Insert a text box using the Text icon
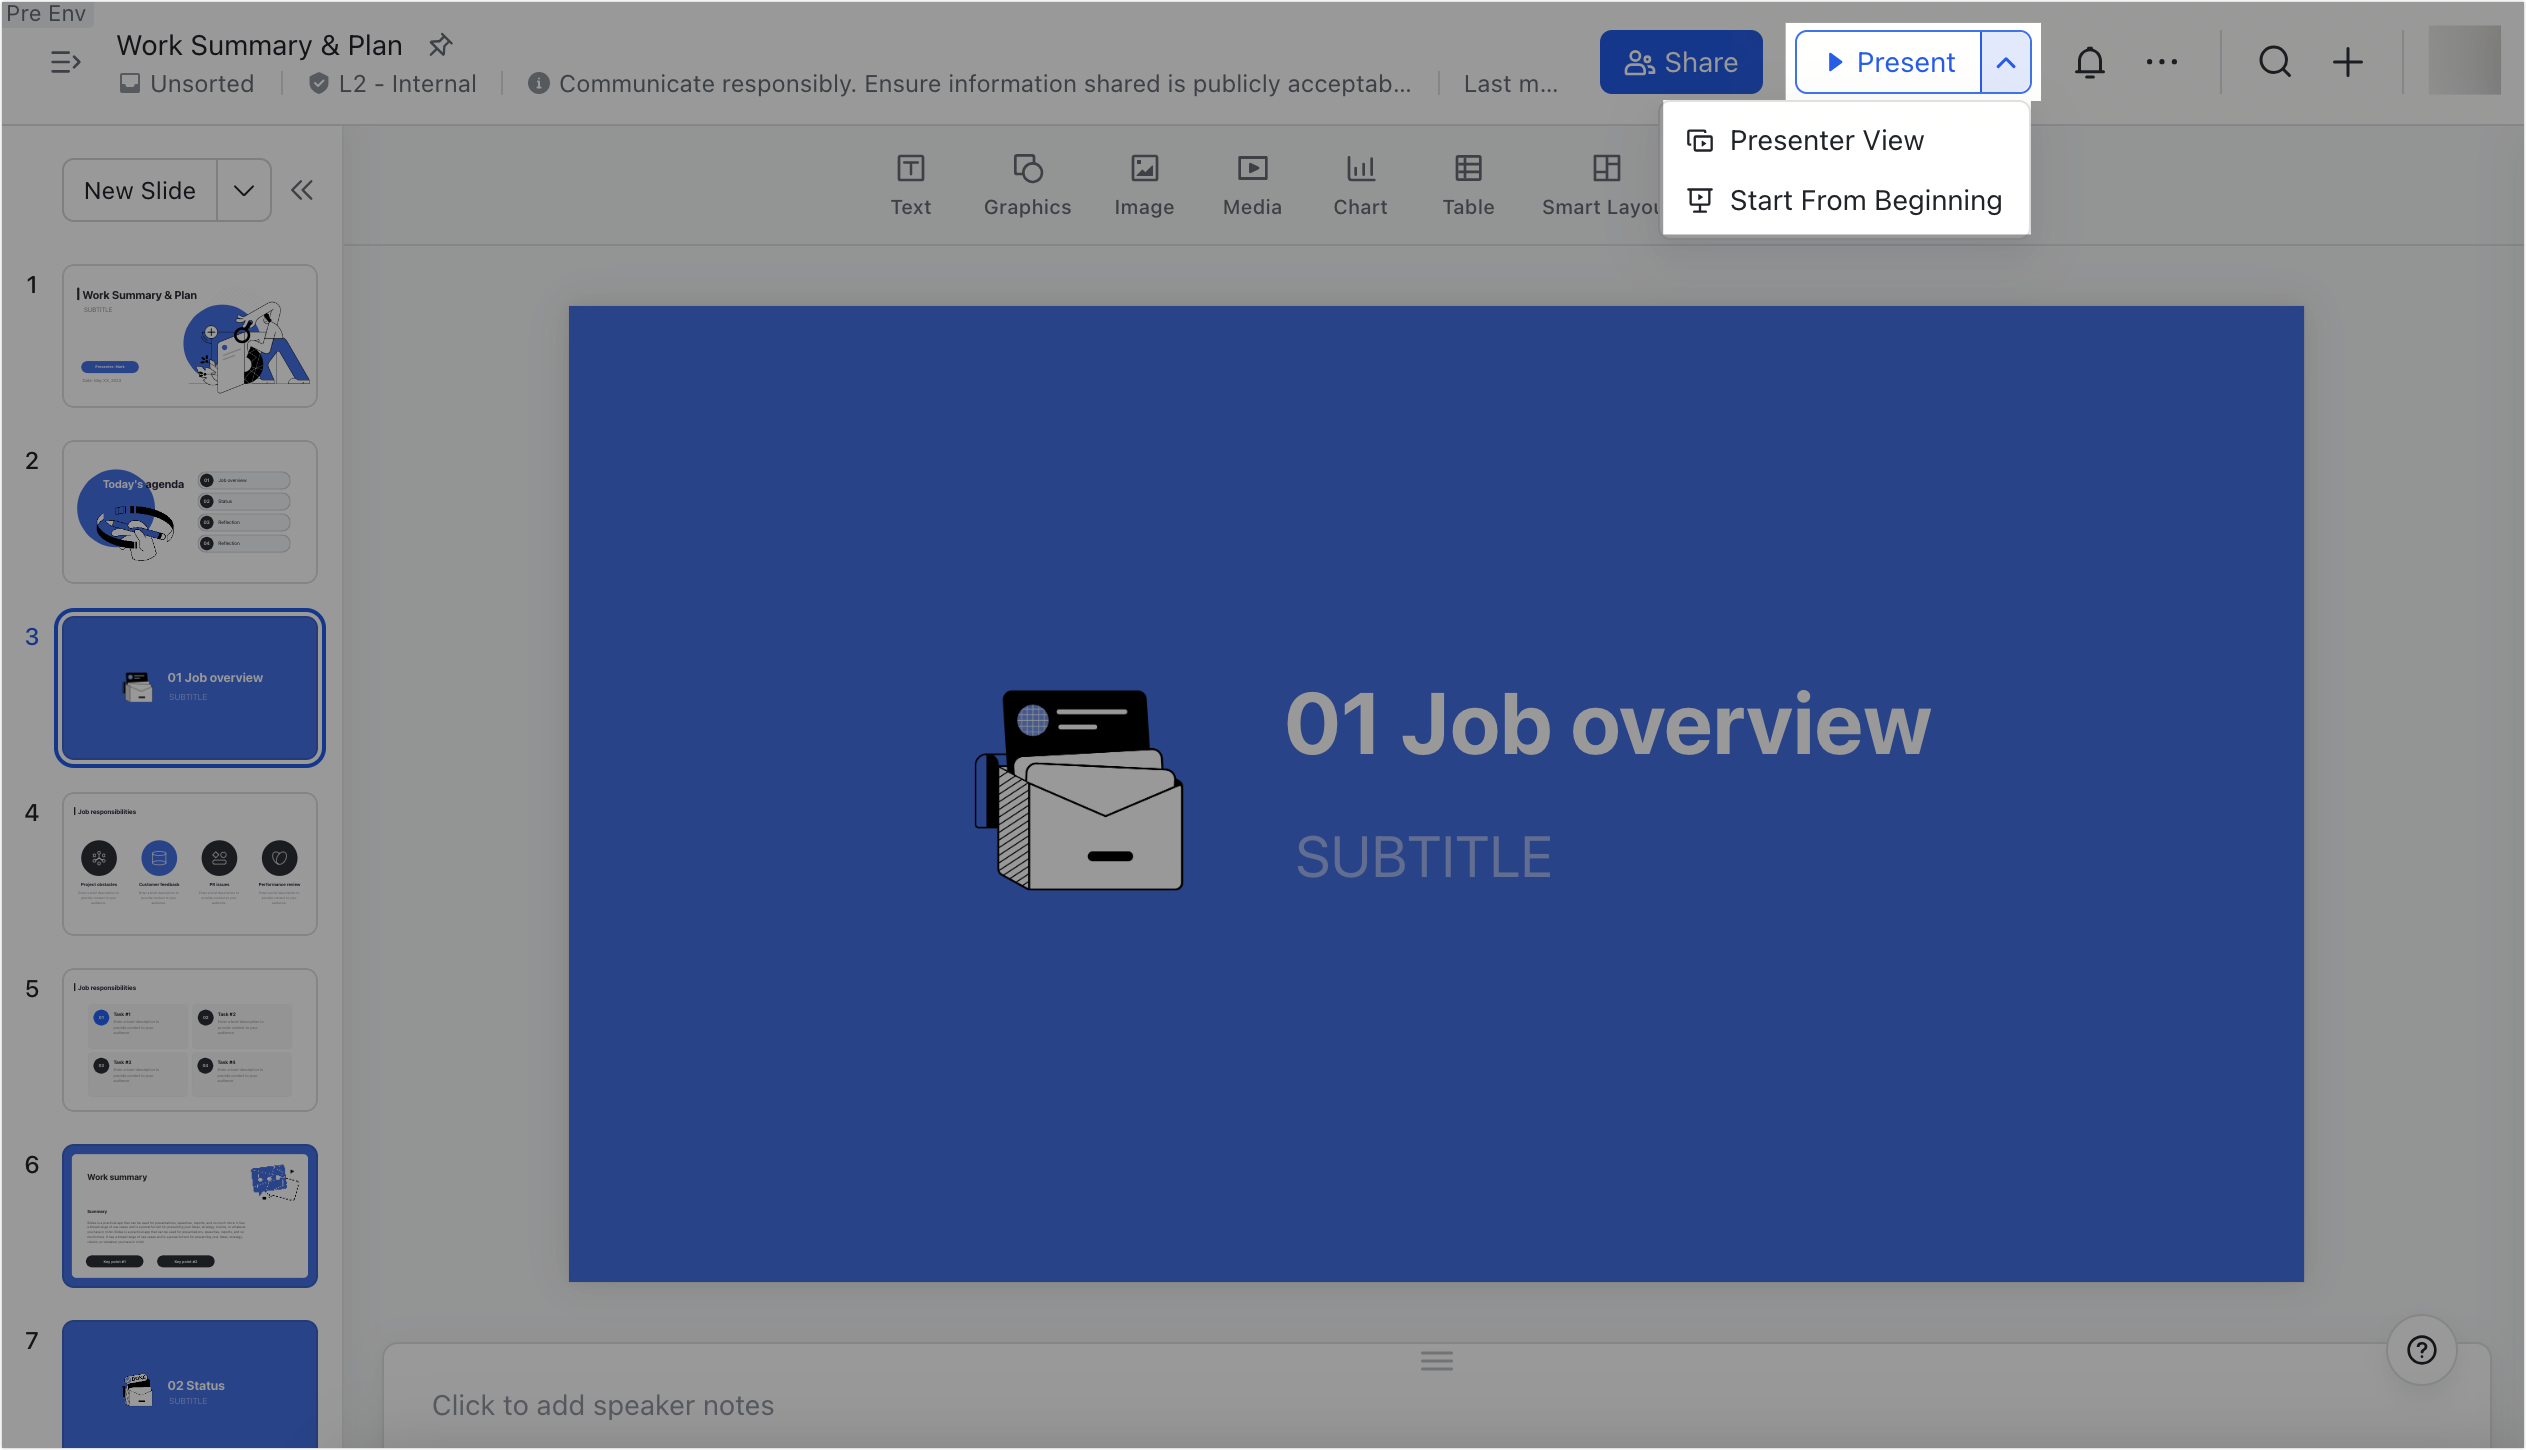Image resolution: width=2526 pixels, height=1450 pixels. click(910, 183)
